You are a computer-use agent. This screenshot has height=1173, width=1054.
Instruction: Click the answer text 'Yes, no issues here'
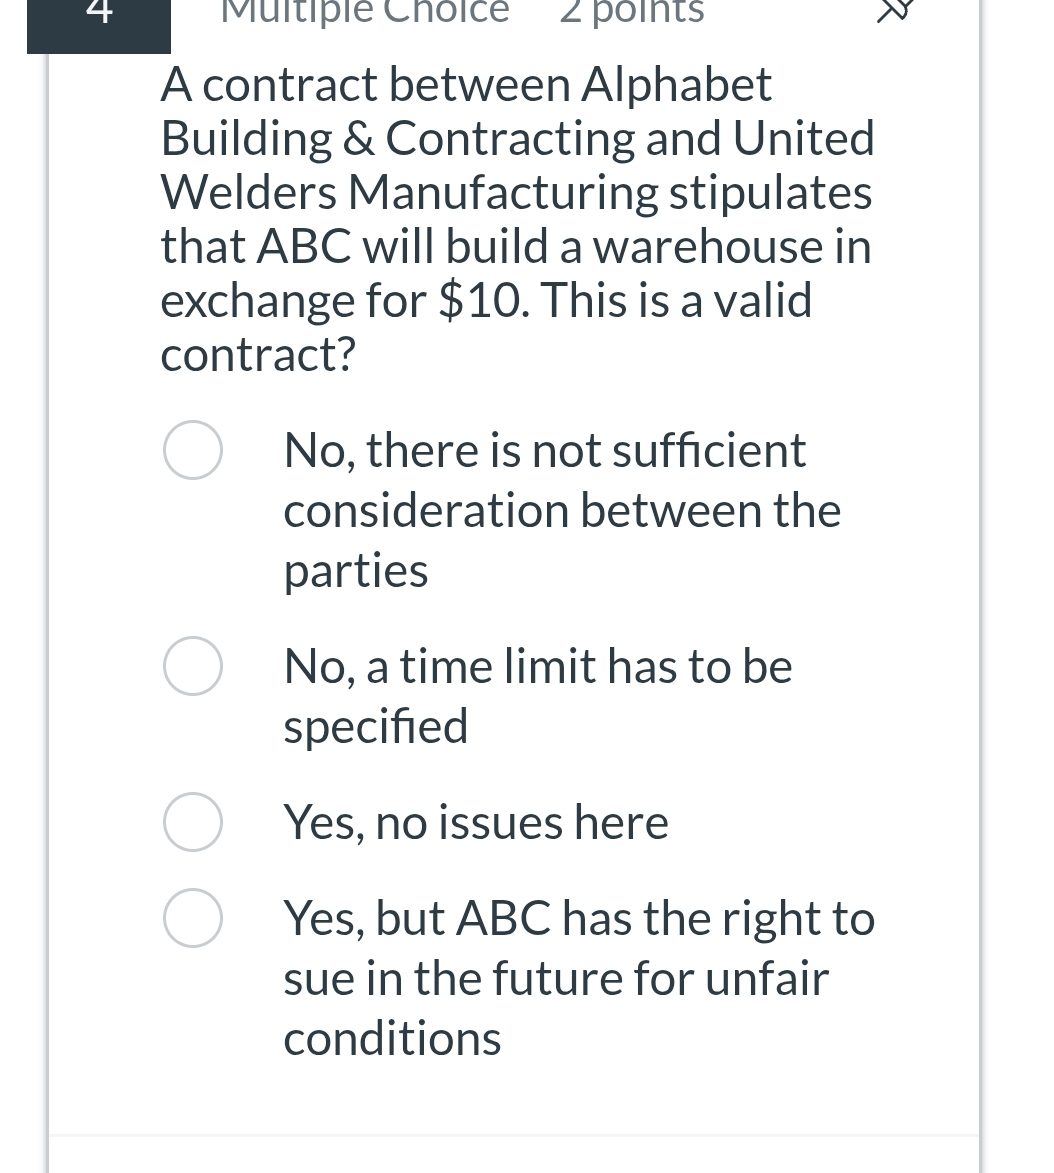click(476, 821)
